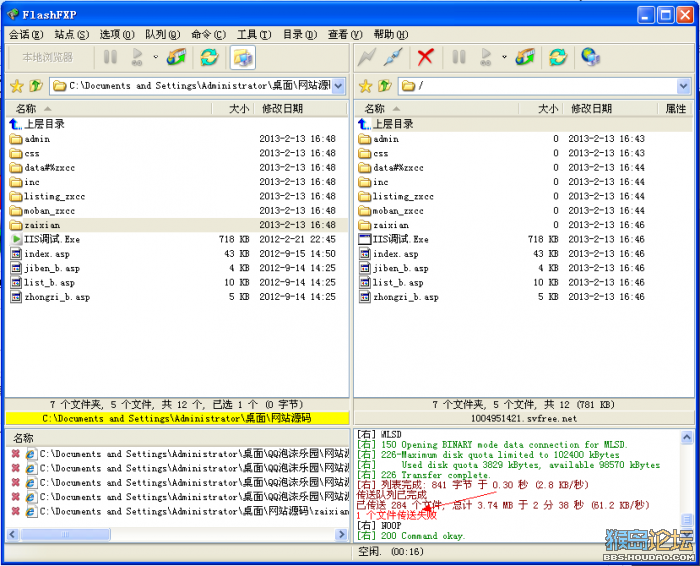Select 上层目录 in the remote pane
700x566 pixels.
[525, 124]
